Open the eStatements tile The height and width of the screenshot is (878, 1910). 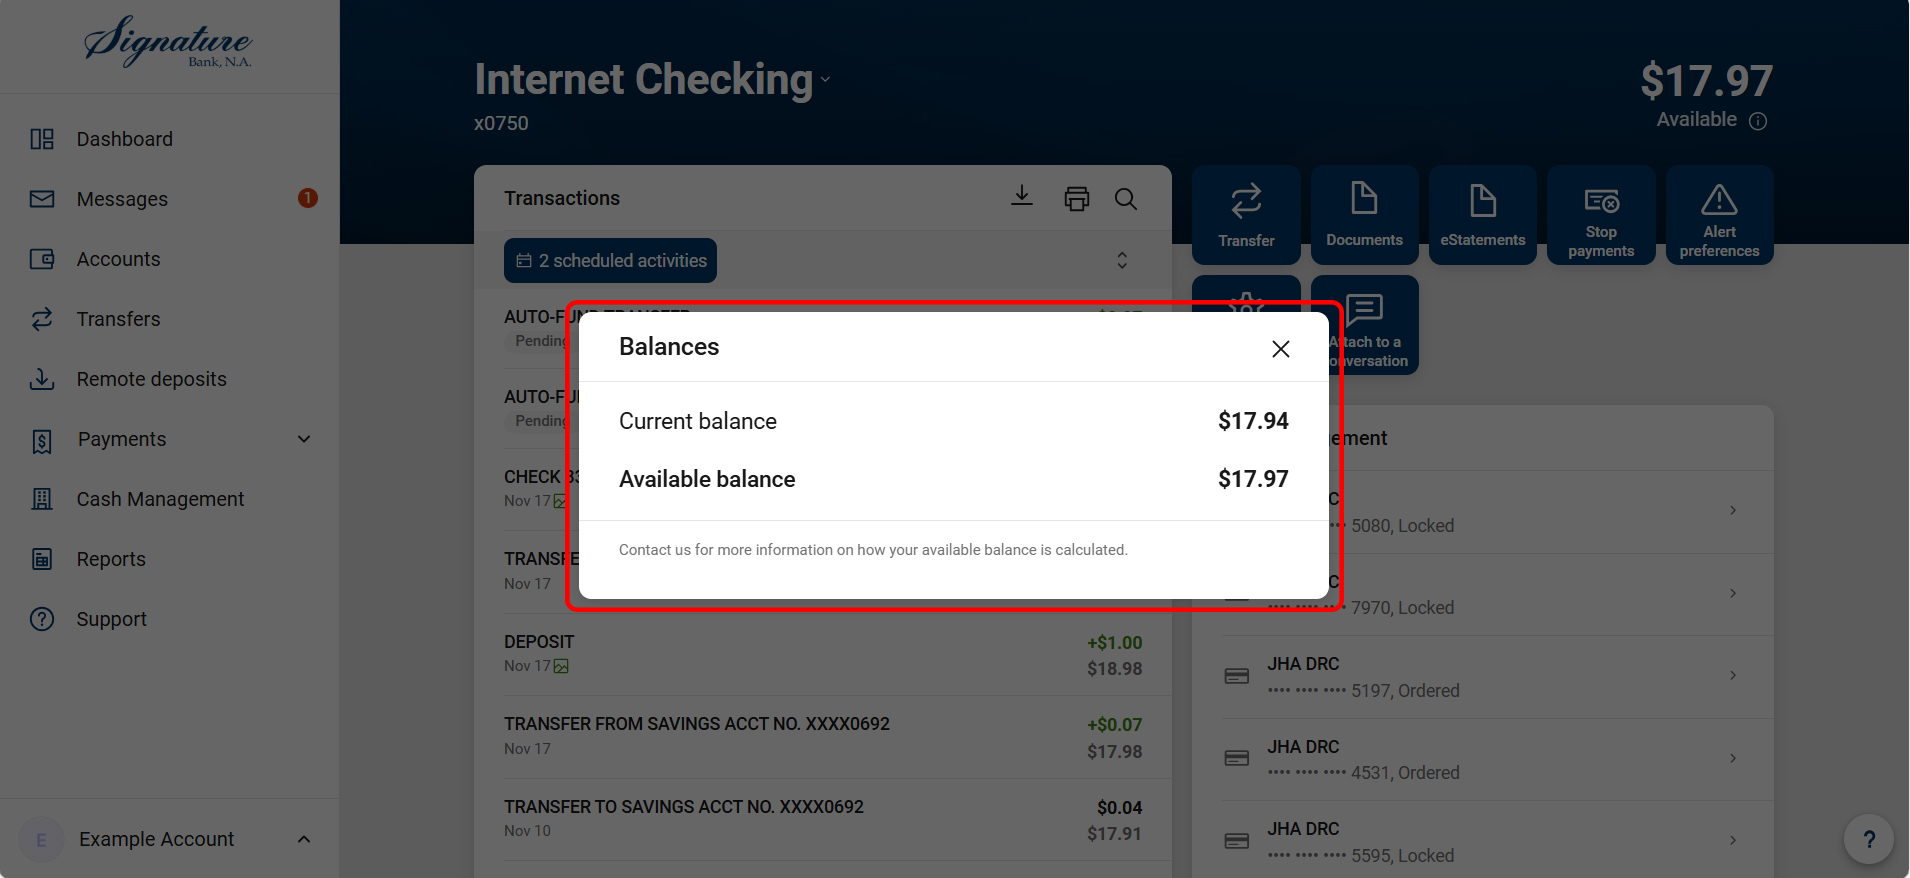pos(1482,215)
